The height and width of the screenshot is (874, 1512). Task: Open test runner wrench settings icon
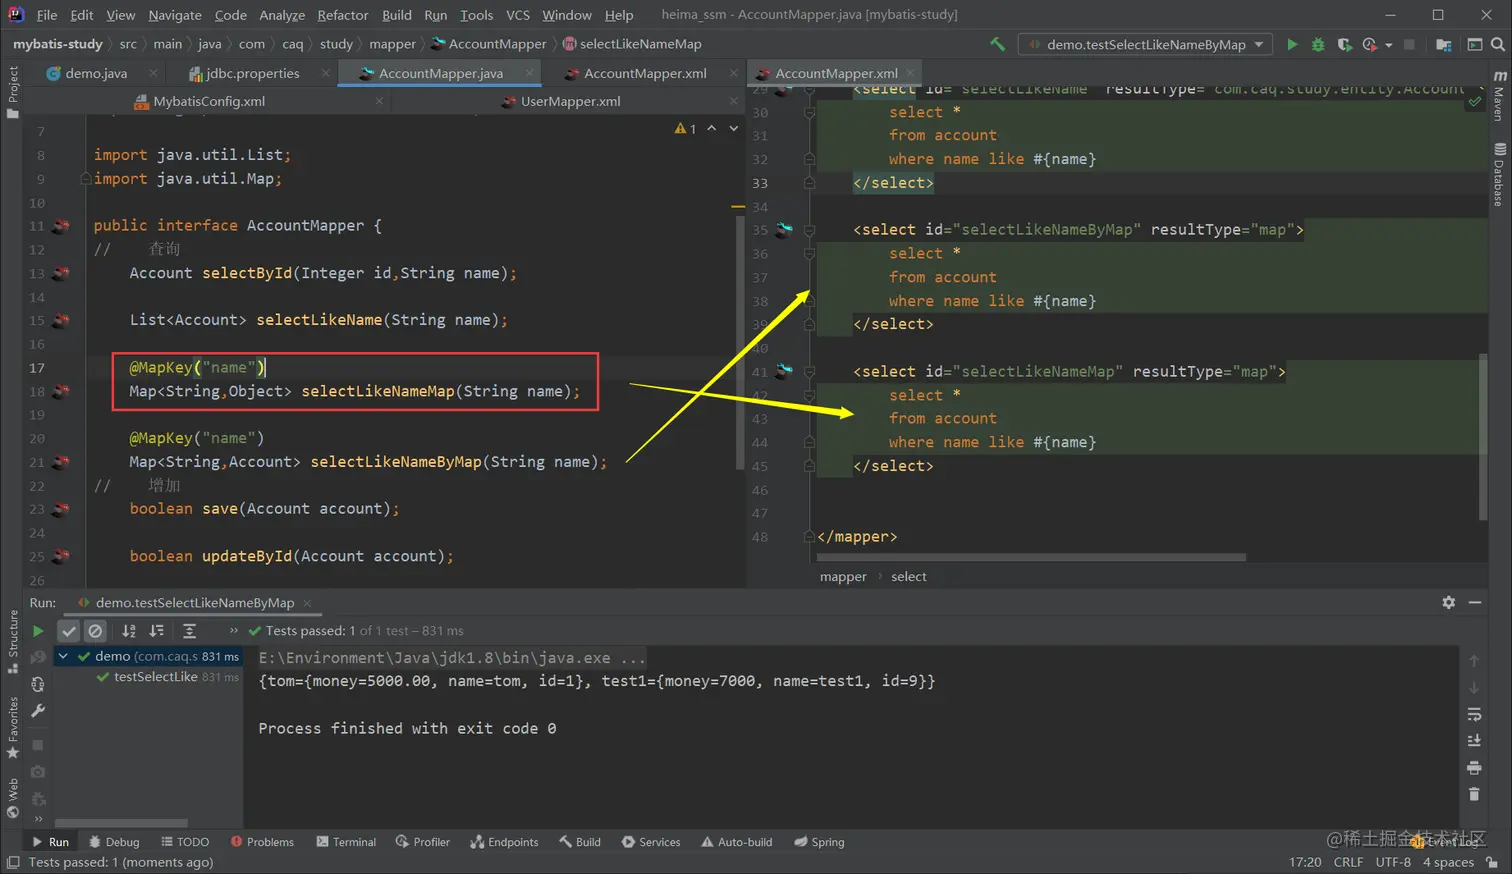point(38,711)
